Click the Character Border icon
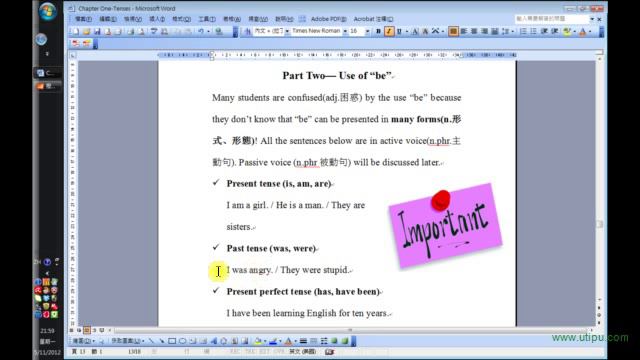Image resolution: width=640 pixels, height=360 pixels. 415,31
